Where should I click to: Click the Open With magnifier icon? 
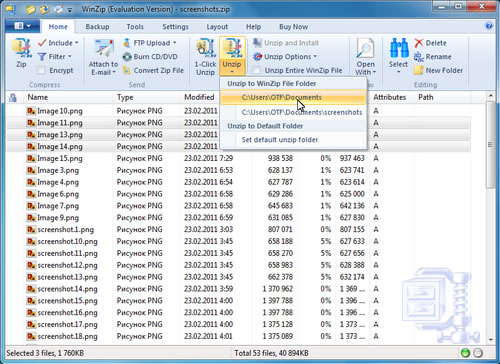pyautogui.click(x=365, y=49)
